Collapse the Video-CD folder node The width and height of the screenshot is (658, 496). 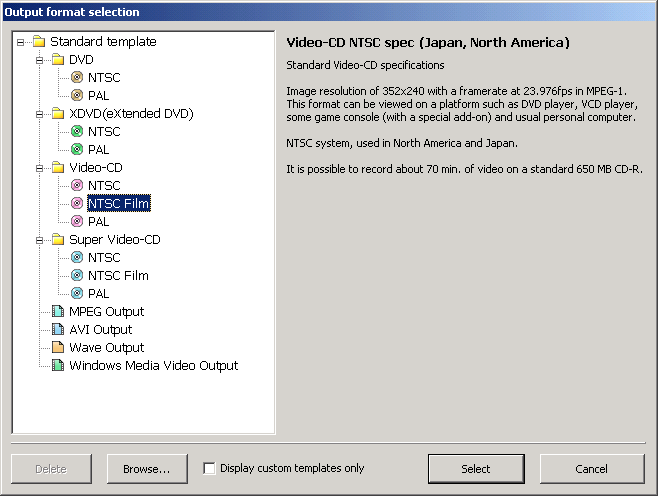click(x=40, y=168)
